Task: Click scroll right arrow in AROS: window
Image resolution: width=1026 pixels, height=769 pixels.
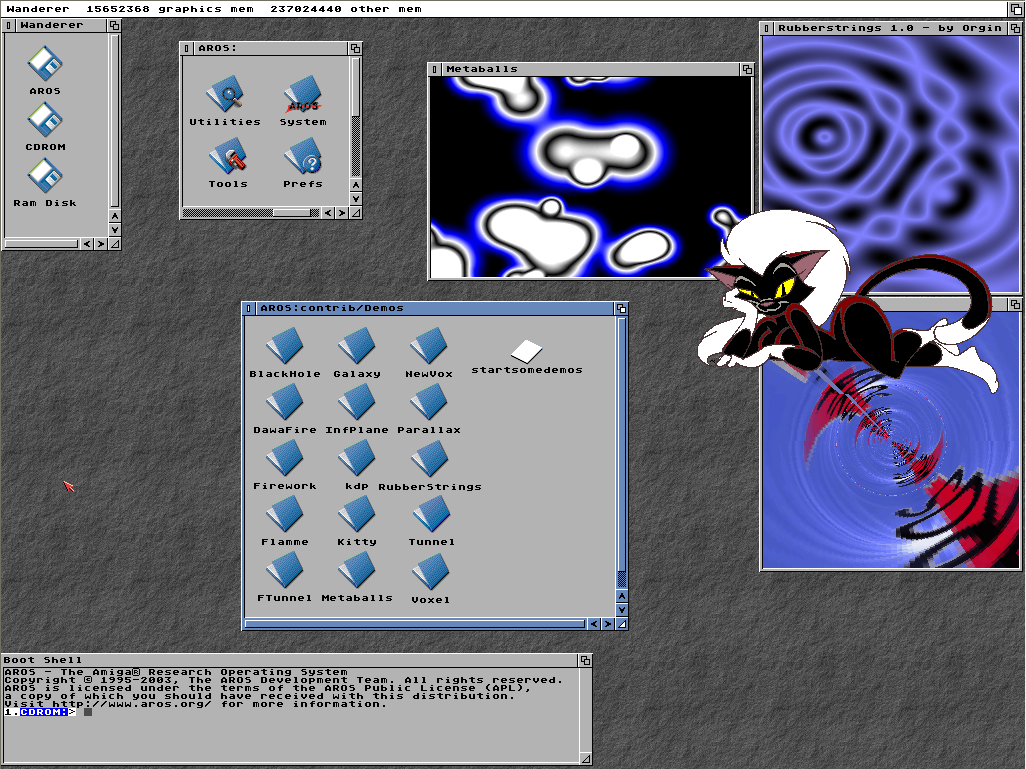Action: pos(342,213)
